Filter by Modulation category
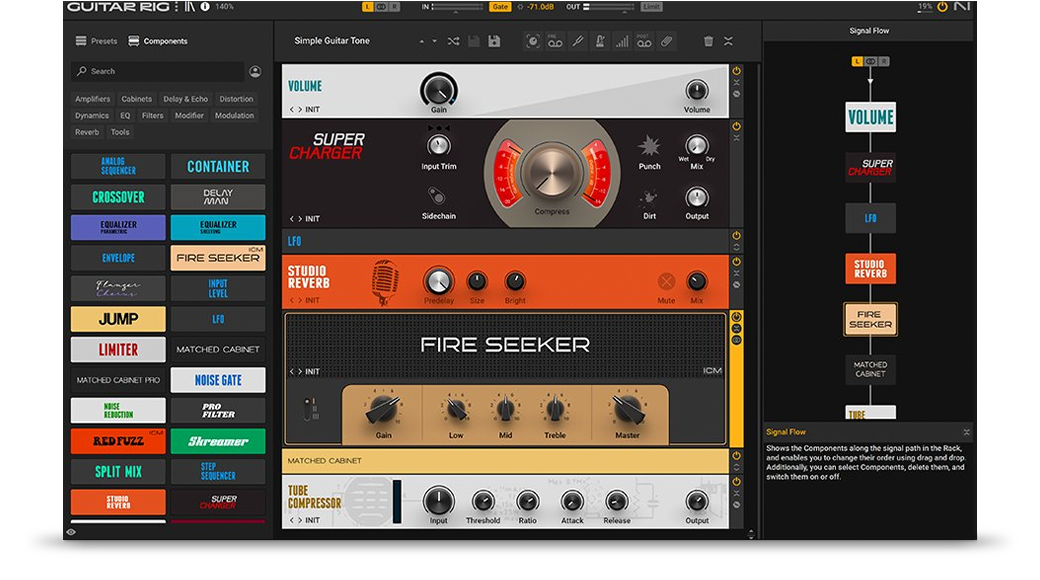The height and width of the screenshot is (580, 1040). point(234,115)
